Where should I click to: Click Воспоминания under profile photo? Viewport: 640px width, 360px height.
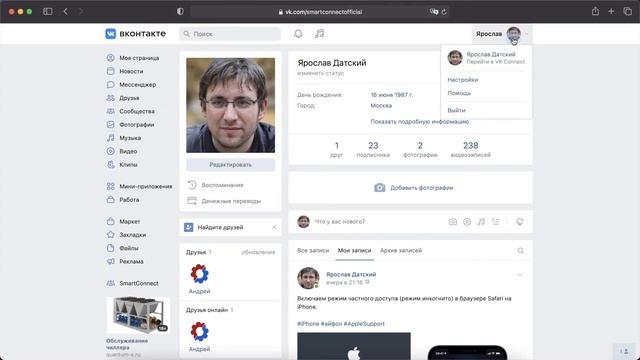[x=222, y=185]
